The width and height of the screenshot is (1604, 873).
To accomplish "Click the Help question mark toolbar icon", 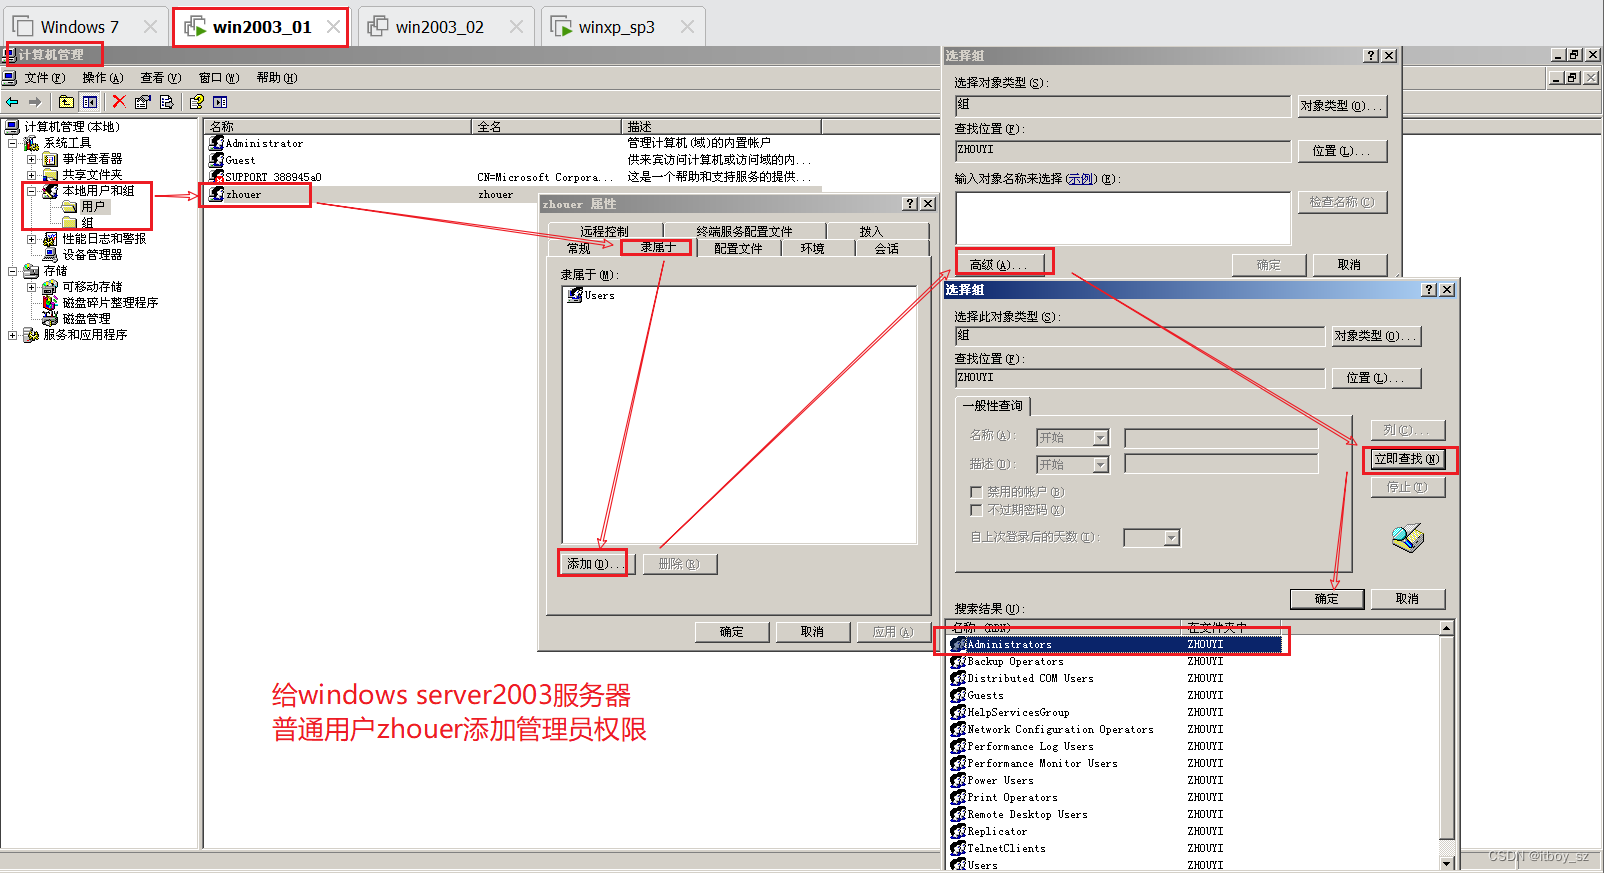I will (197, 102).
